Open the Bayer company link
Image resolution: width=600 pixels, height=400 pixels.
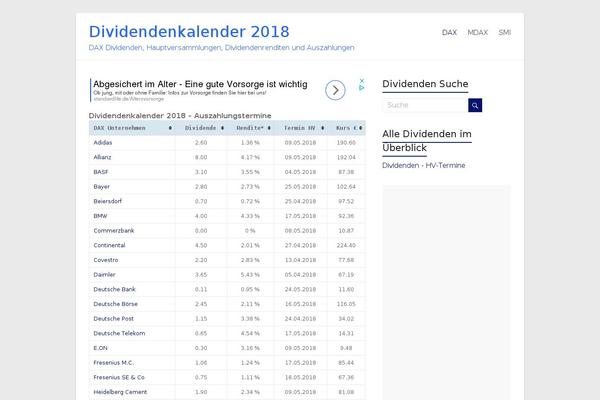pyautogui.click(x=101, y=186)
